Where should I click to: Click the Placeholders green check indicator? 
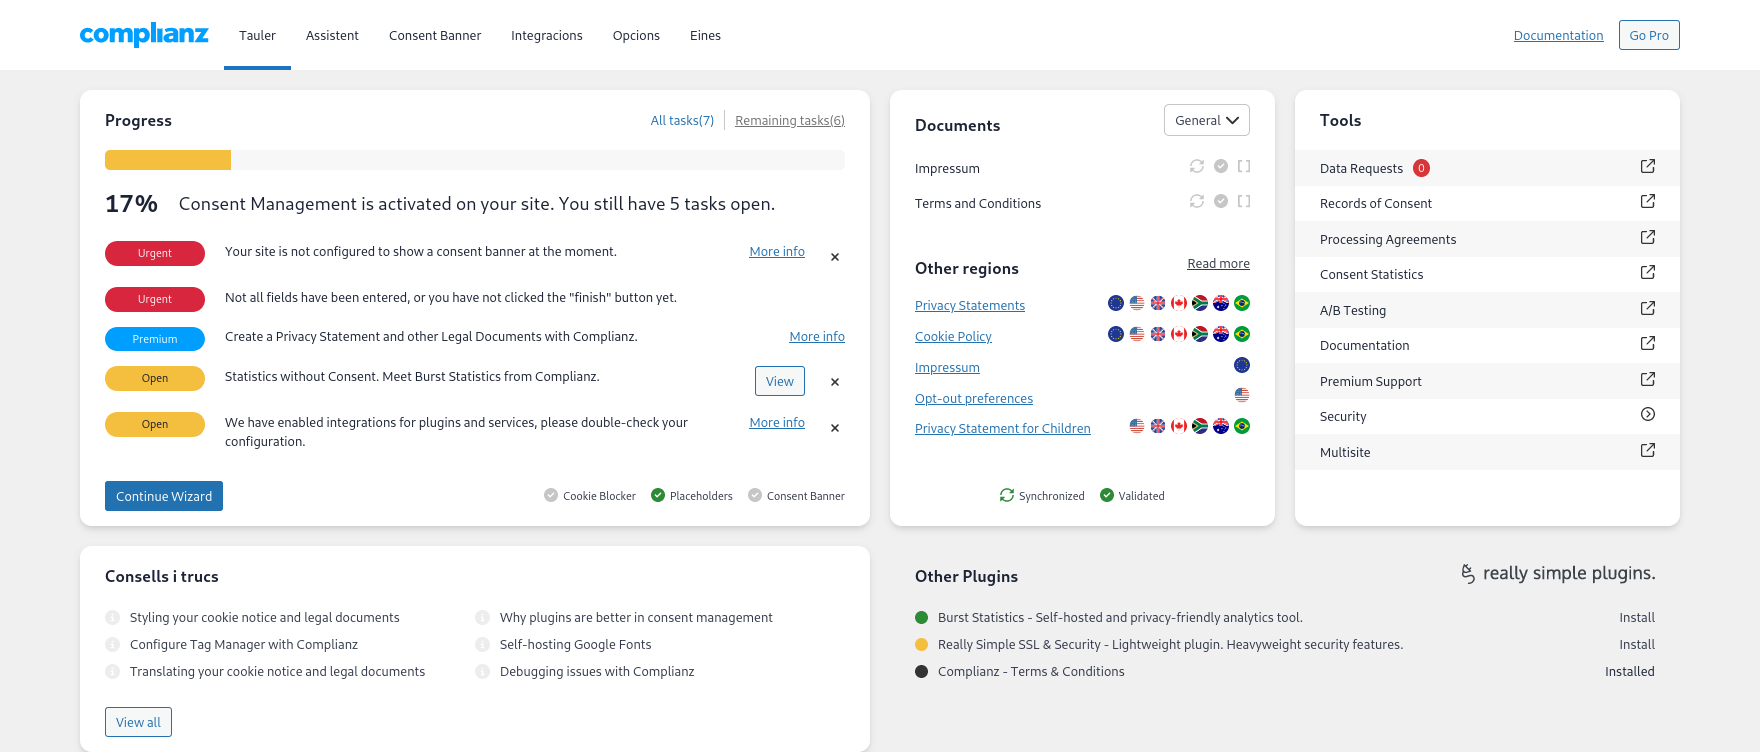click(x=658, y=495)
